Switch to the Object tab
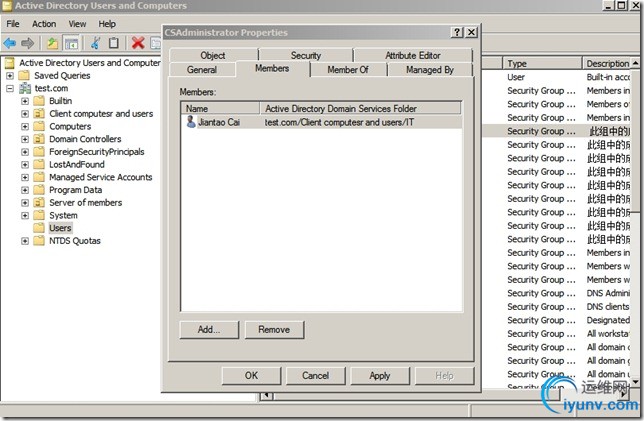 pos(213,55)
